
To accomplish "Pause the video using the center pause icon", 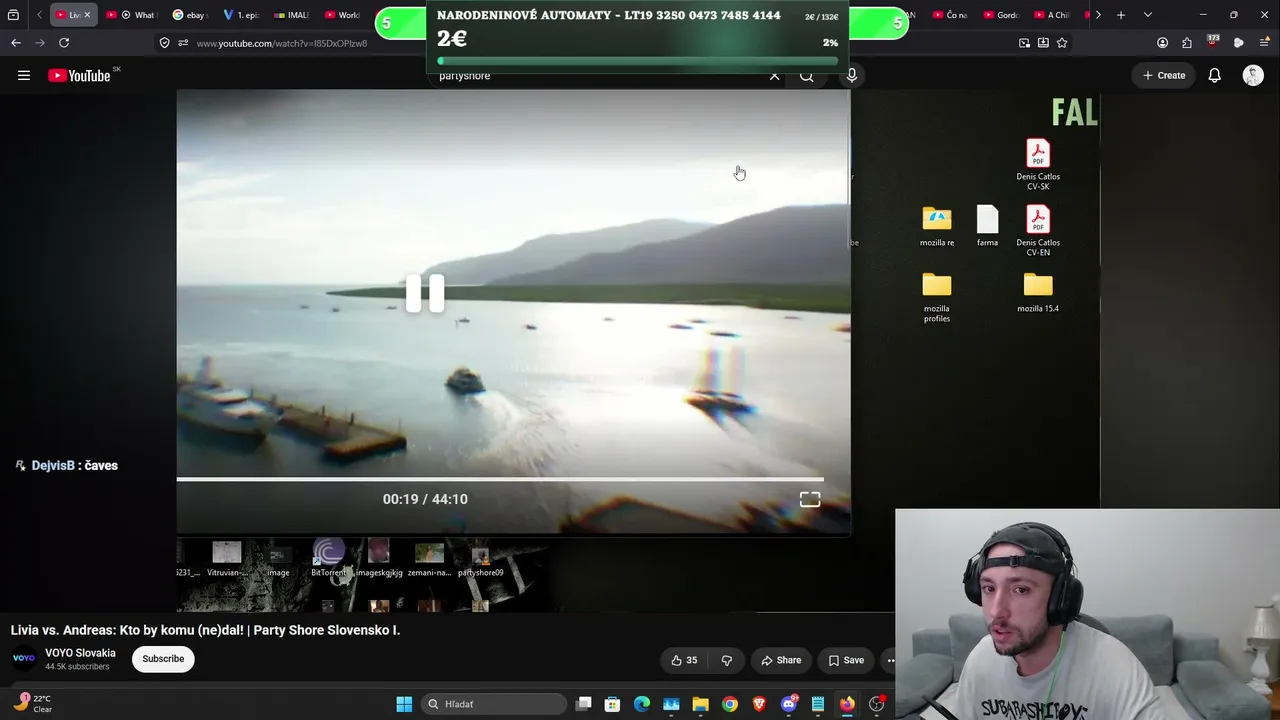I will point(425,293).
